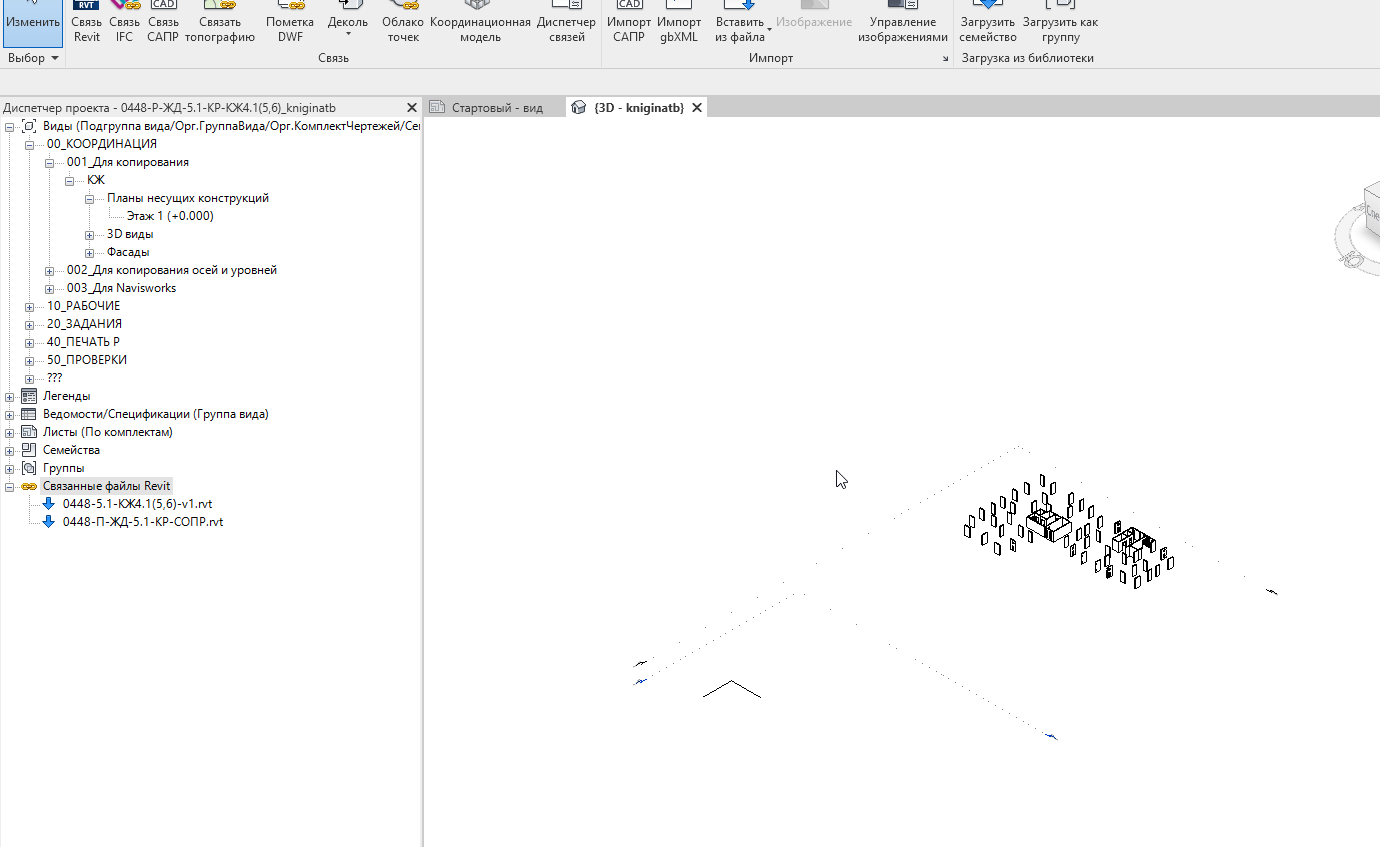Close the {3D - kniginatb} view tab
The image size is (1380, 847).
[697, 107]
